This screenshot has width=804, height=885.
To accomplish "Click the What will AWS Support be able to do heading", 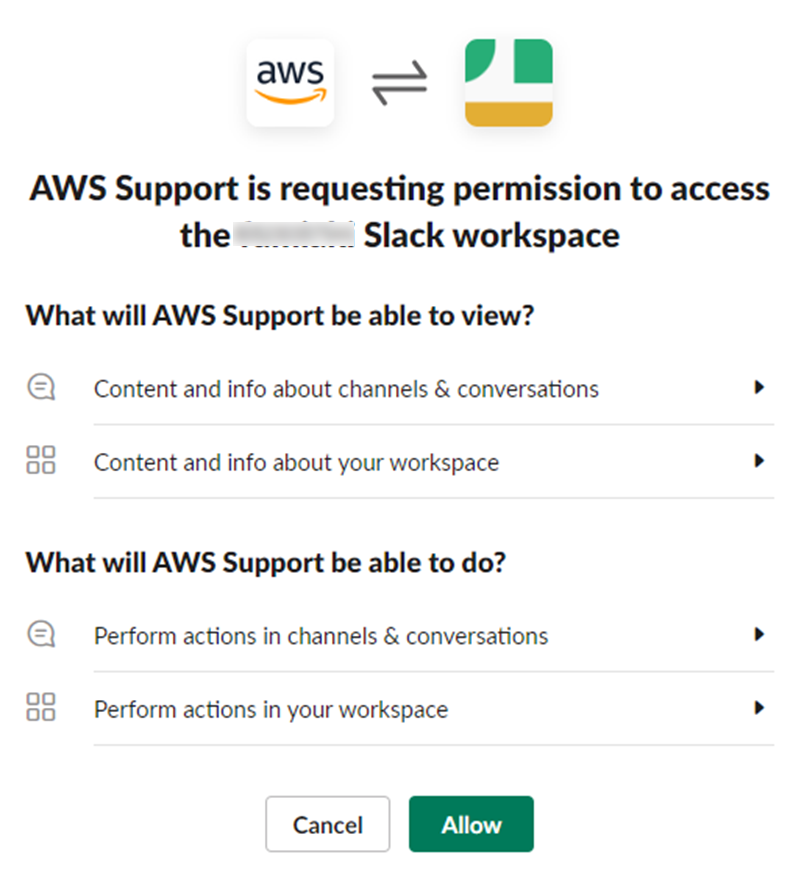I will pyautogui.click(x=266, y=563).
